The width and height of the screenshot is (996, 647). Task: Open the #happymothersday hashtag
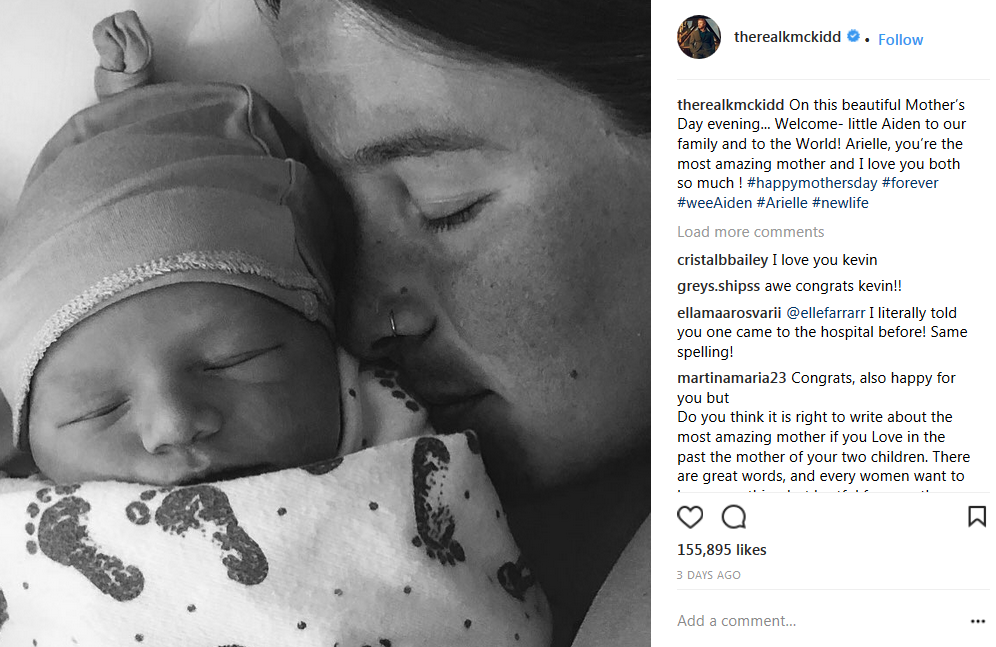point(812,183)
